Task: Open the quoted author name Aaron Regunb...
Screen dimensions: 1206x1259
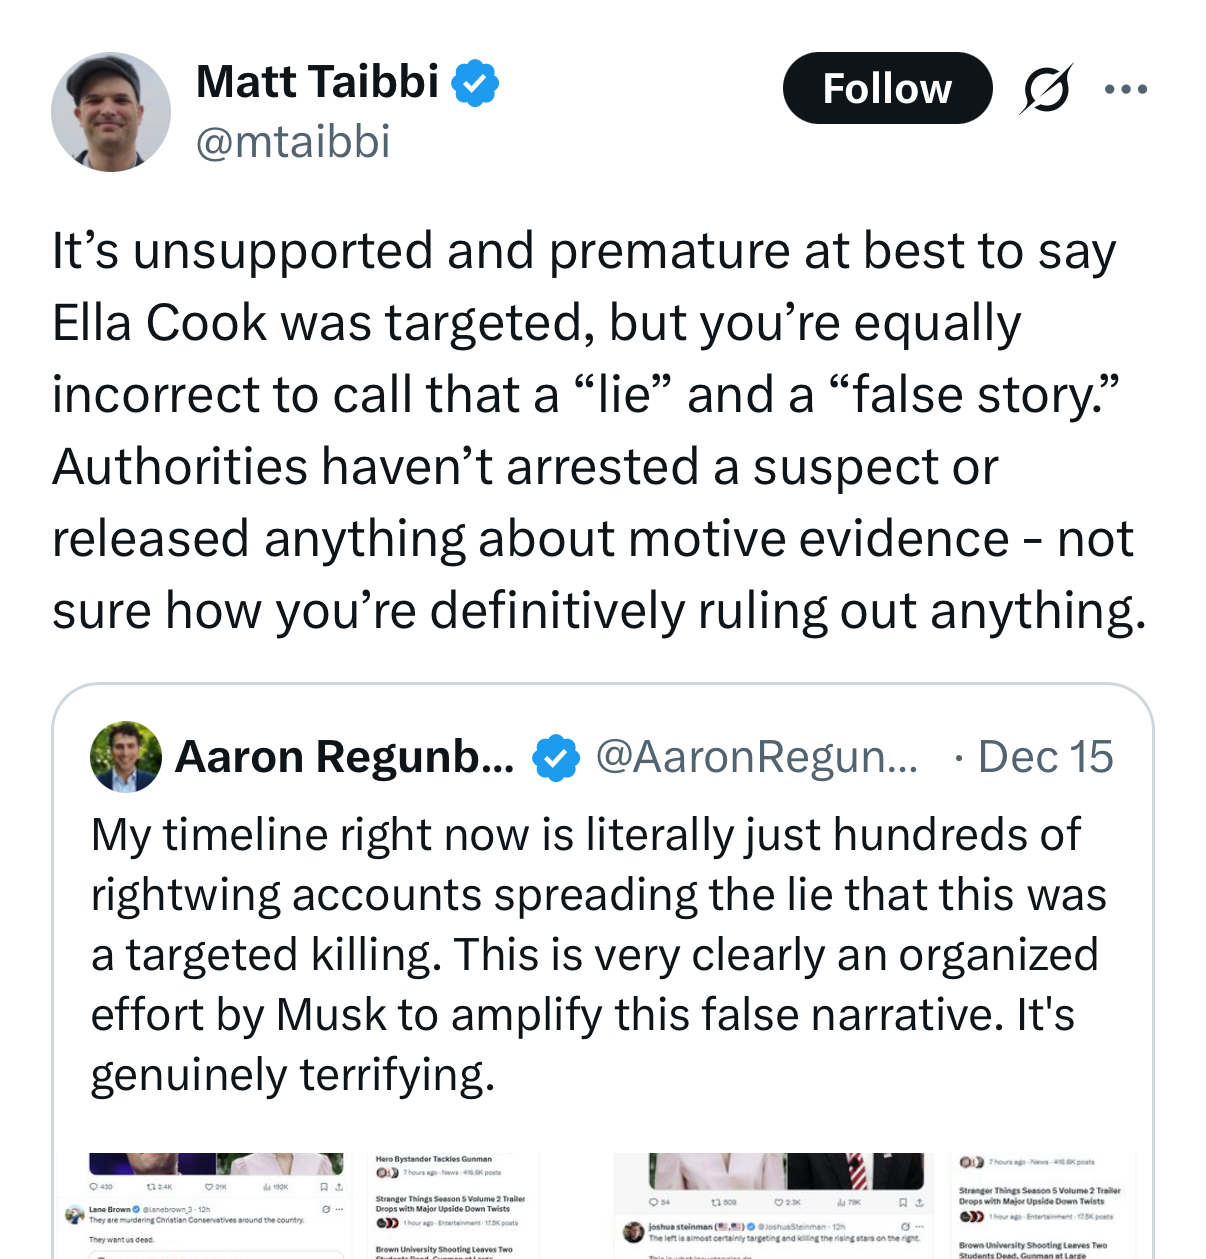Action: [x=344, y=757]
